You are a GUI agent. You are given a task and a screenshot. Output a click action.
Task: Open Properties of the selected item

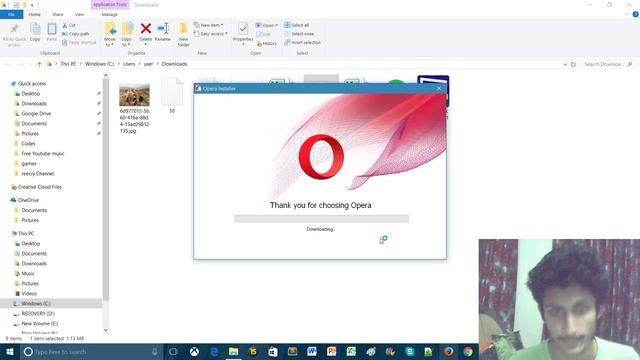(243, 32)
